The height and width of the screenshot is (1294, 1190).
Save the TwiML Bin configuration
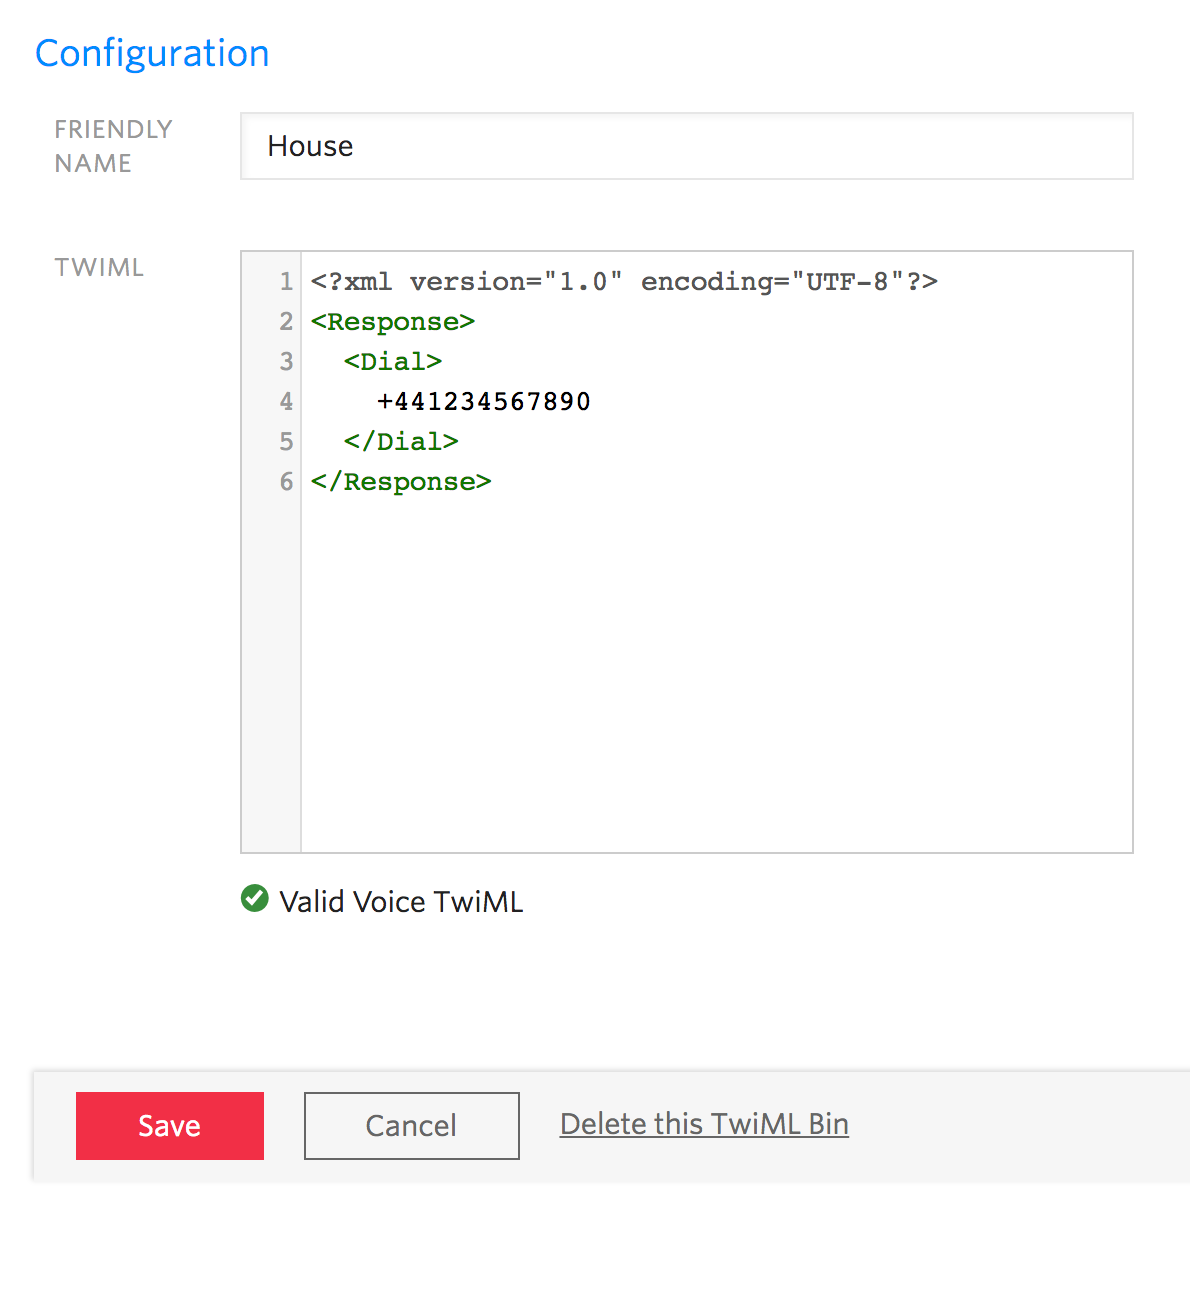(x=170, y=1126)
